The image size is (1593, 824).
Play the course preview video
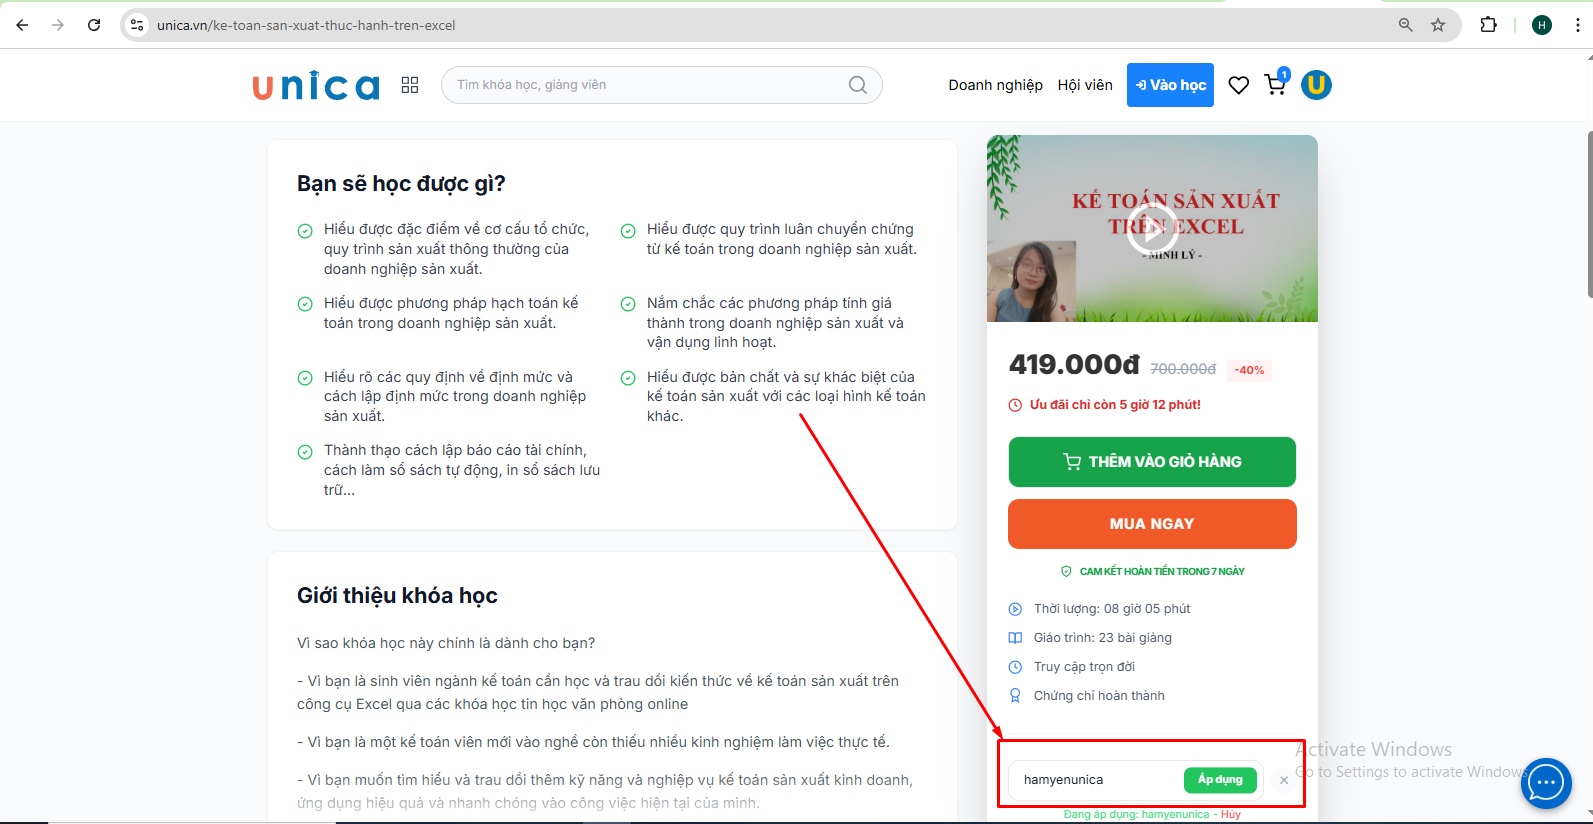1151,228
